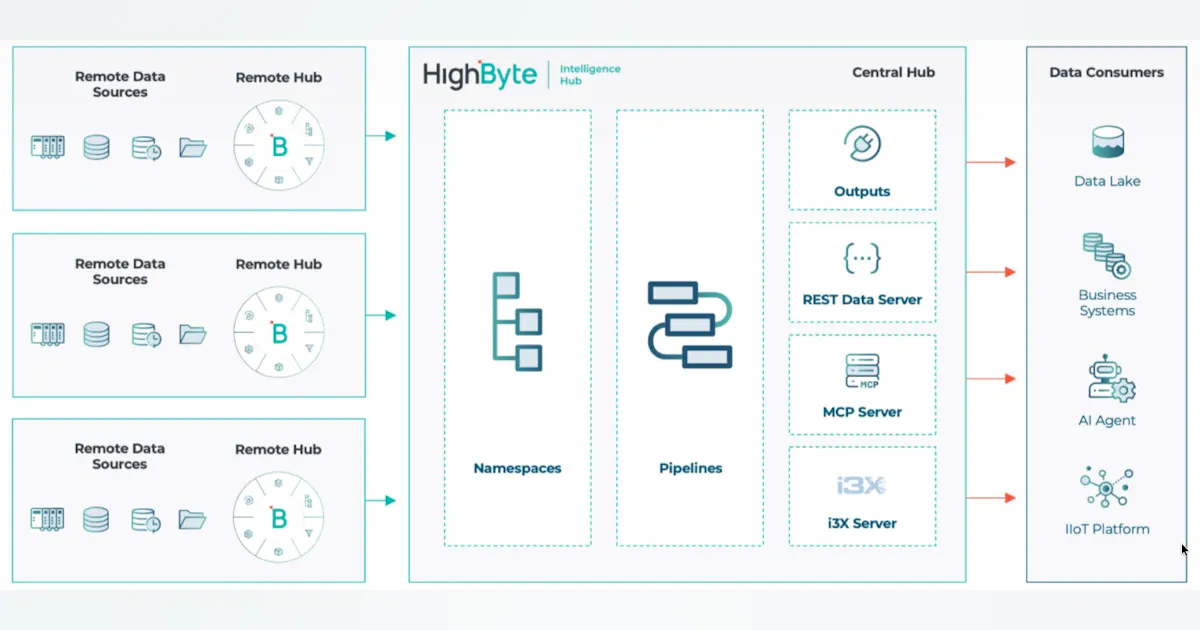This screenshot has height=630, width=1200.
Task: Click the "AI Agent" label
Action: tap(1107, 421)
